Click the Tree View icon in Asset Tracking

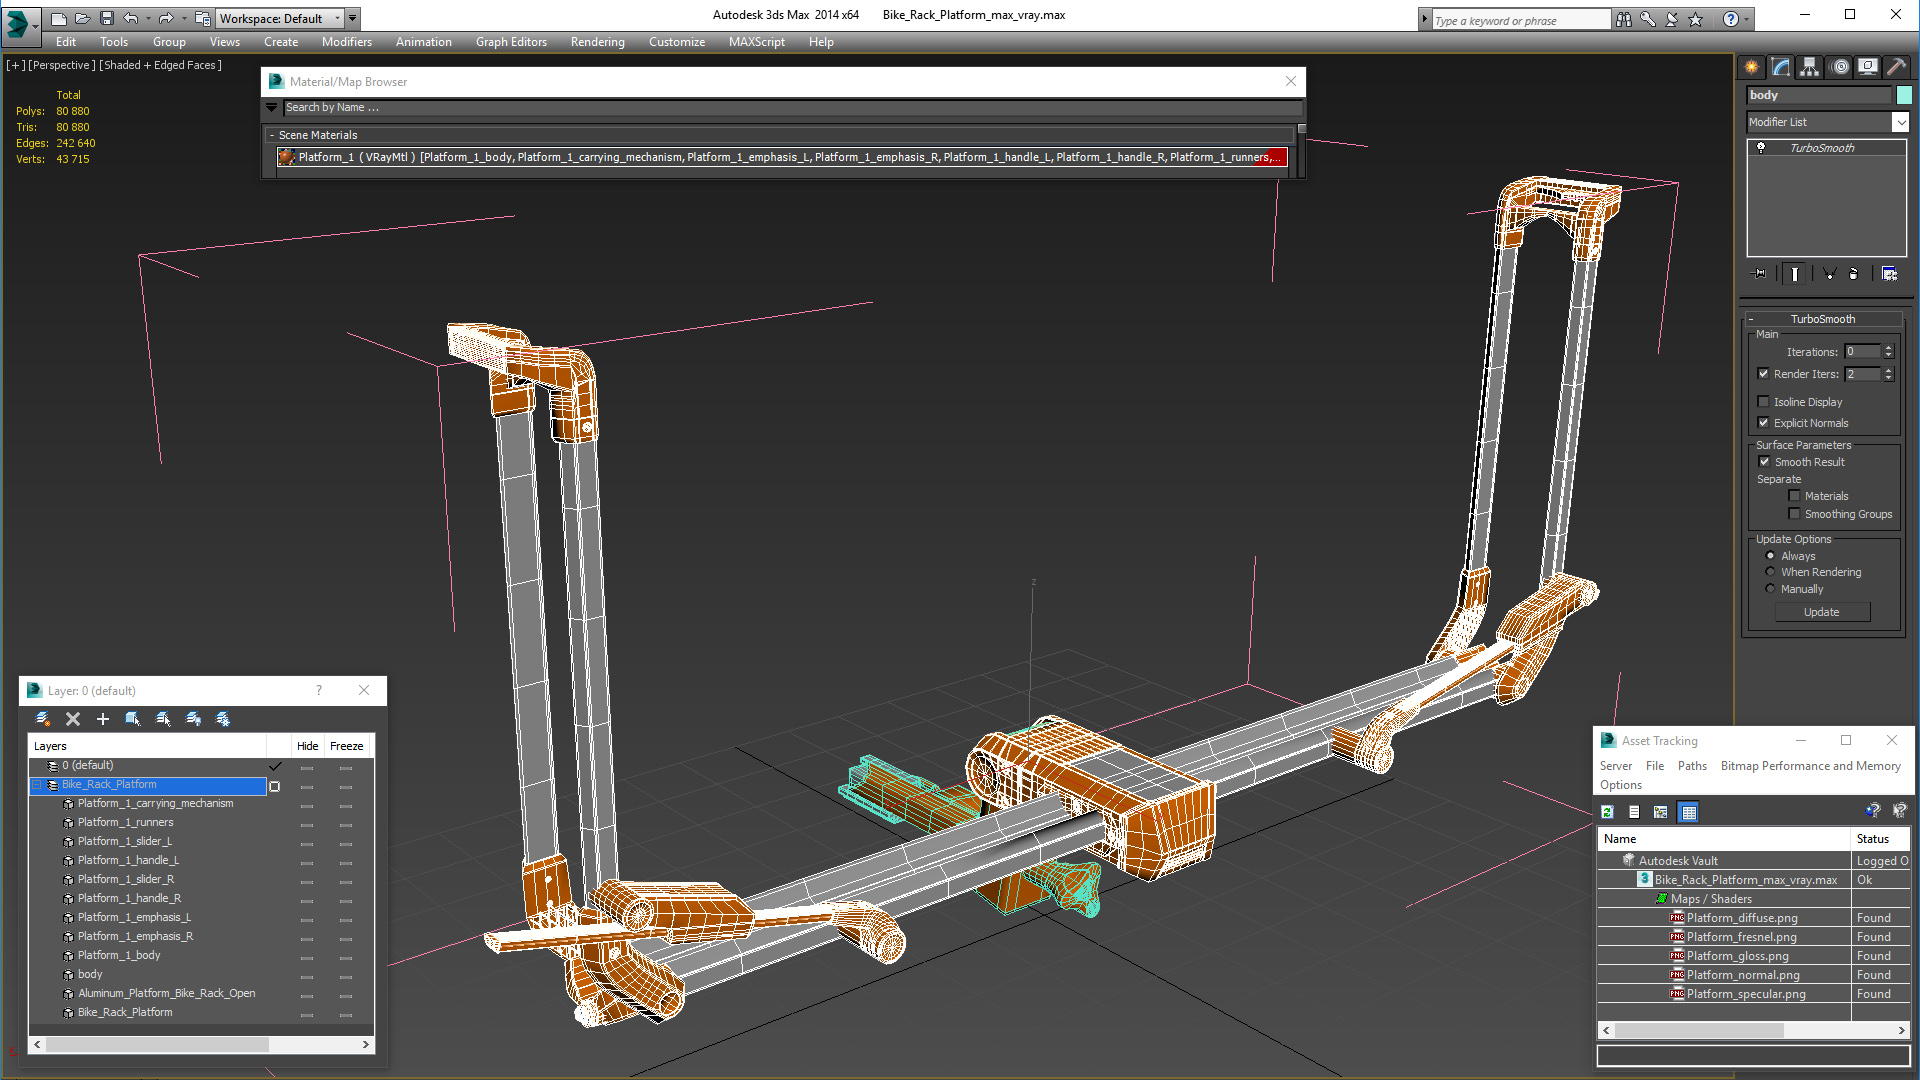(1661, 812)
